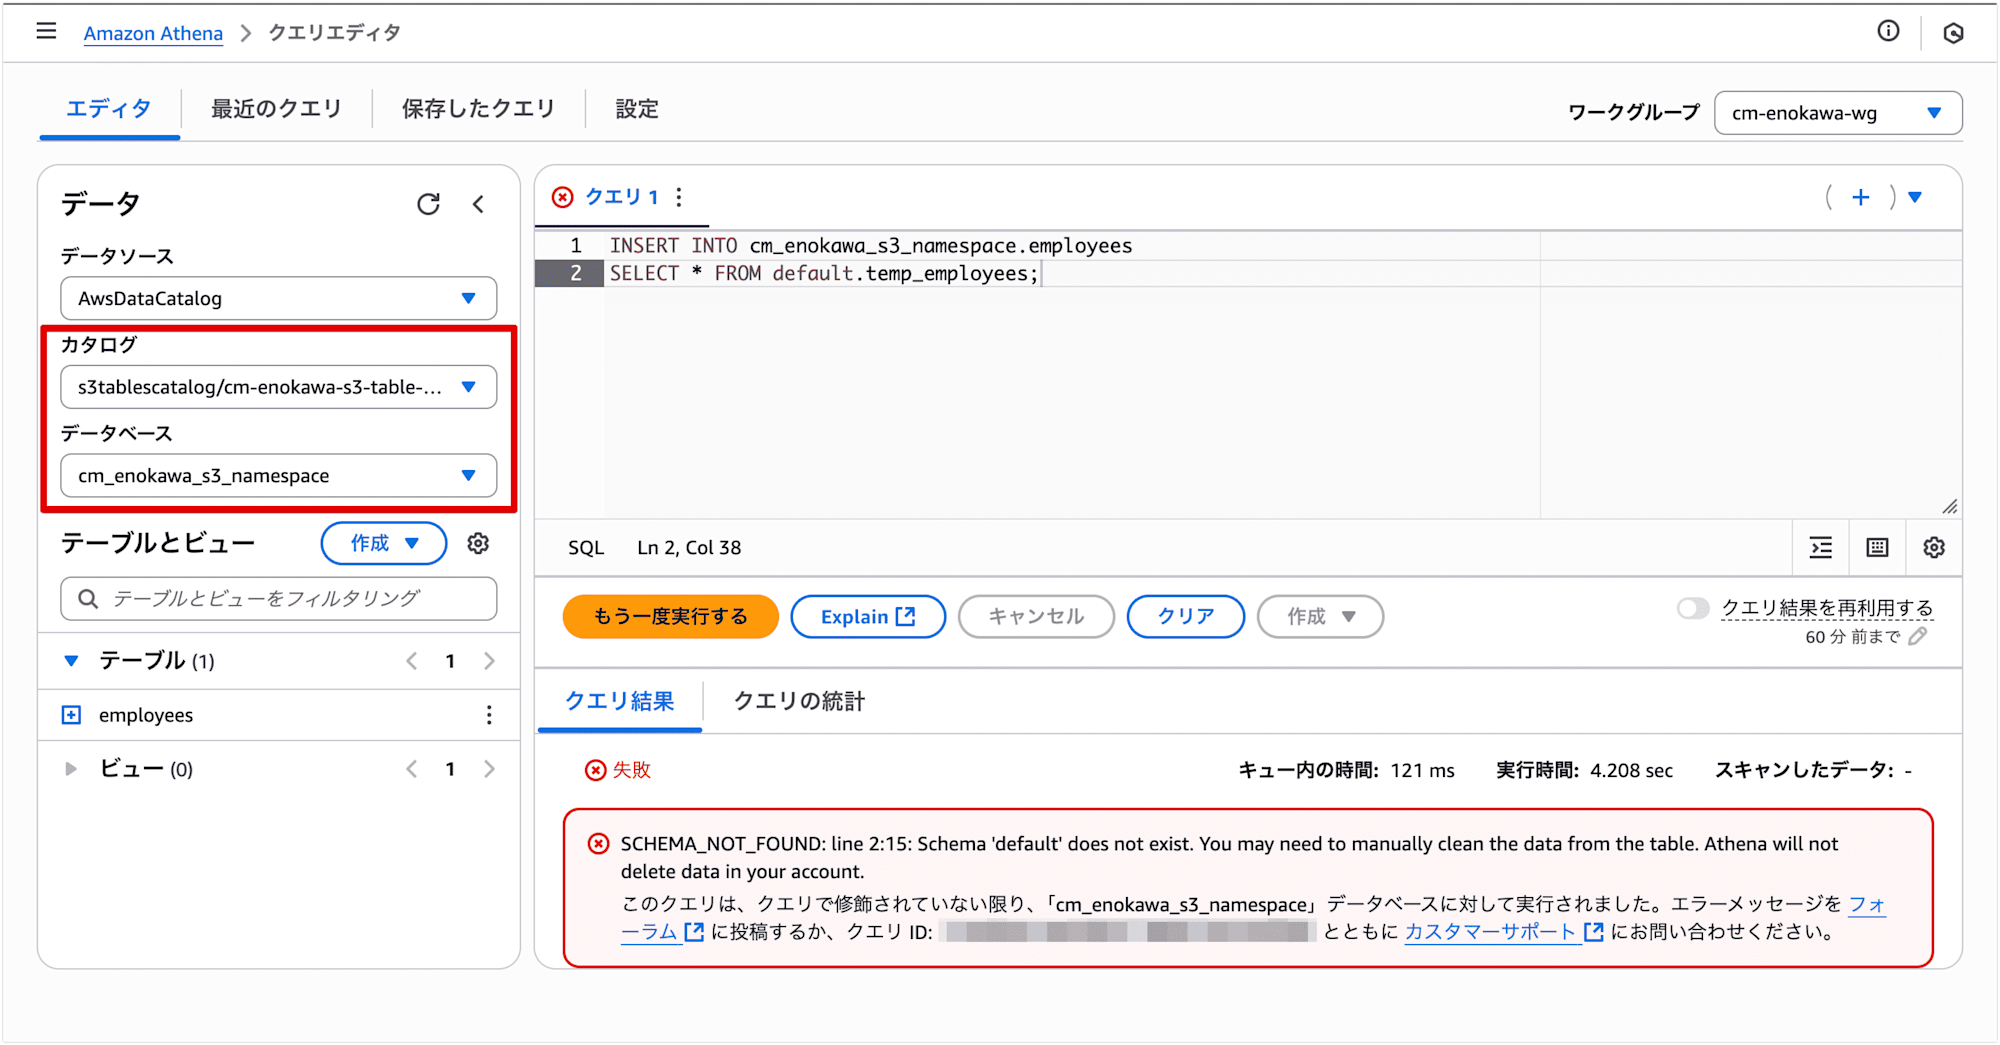
Task: Click the info circle icon at top right
Action: coord(1888,31)
